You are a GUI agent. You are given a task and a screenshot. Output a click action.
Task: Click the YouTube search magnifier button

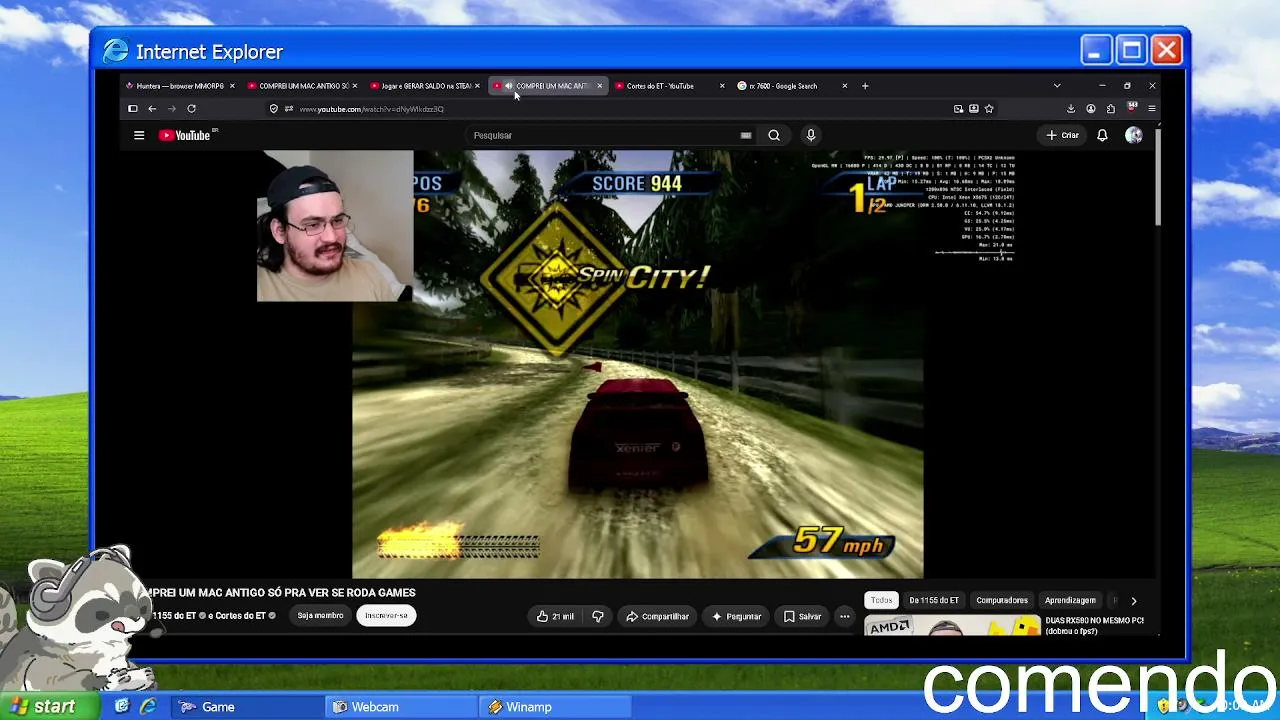[x=774, y=135]
